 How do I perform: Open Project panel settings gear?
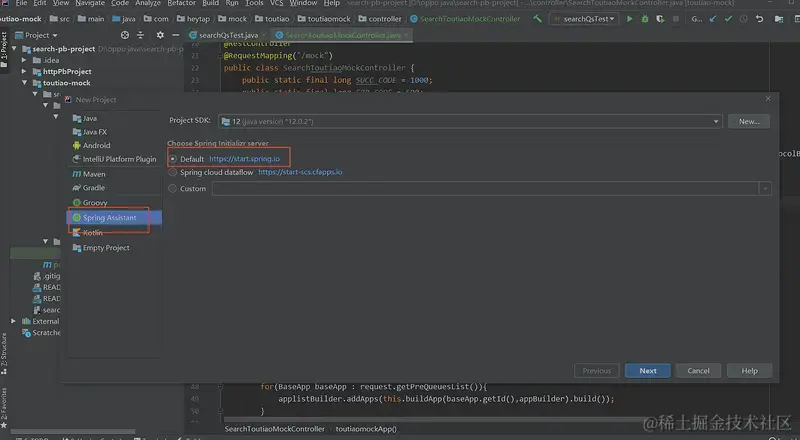pyautogui.click(x=160, y=35)
